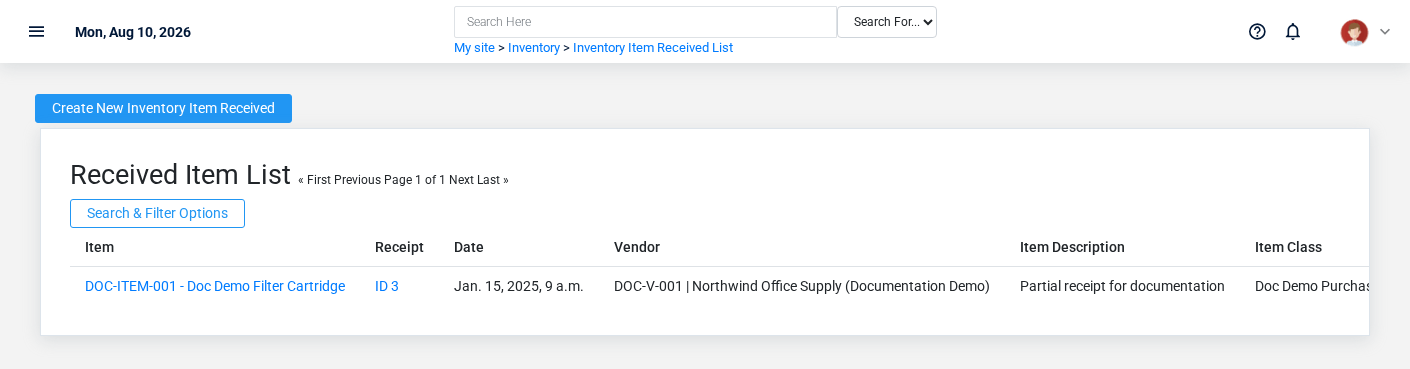1410x369 pixels.
Task: Select the Jan. 15, 2025, 9 a.m. date cell
Action: point(519,286)
